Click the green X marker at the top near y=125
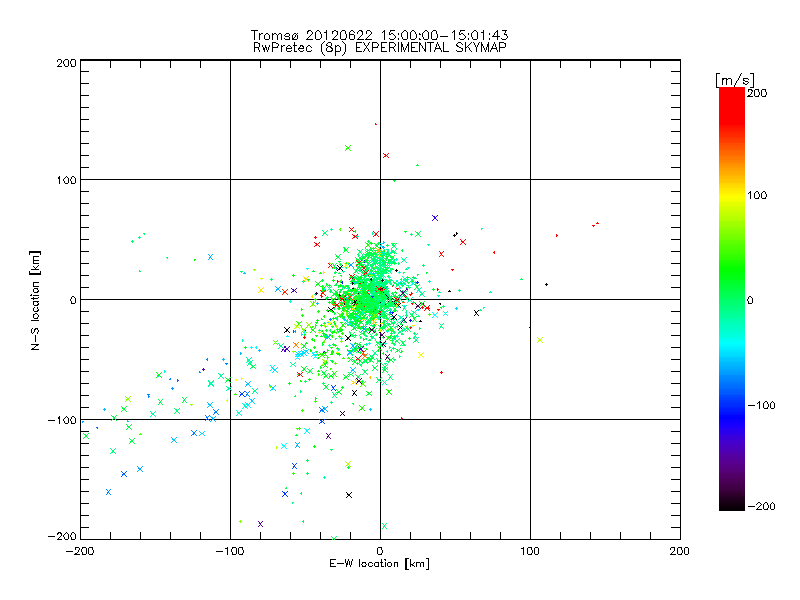 pyautogui.click(x=348, y=148)
